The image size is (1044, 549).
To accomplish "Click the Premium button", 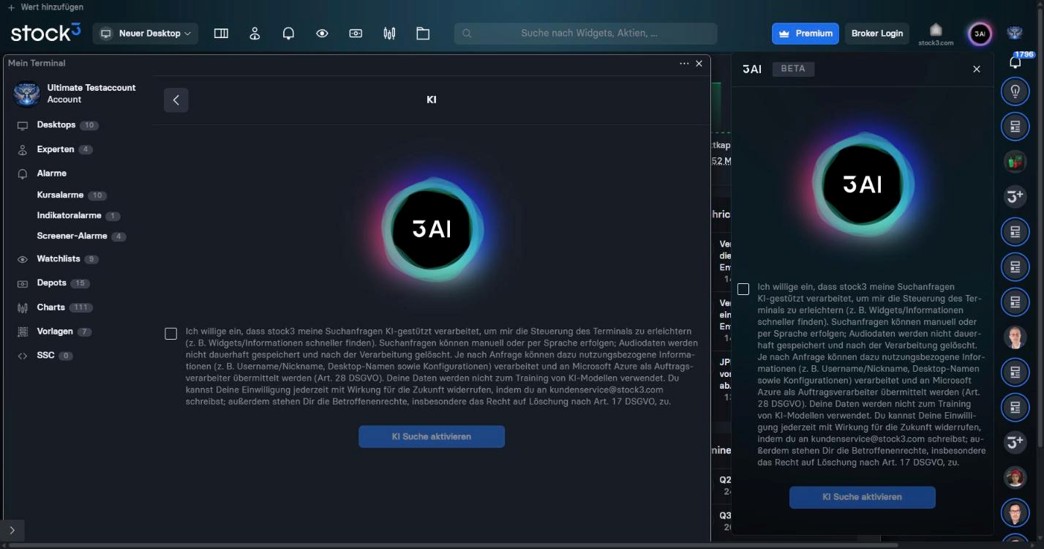I will click(805, 33).
